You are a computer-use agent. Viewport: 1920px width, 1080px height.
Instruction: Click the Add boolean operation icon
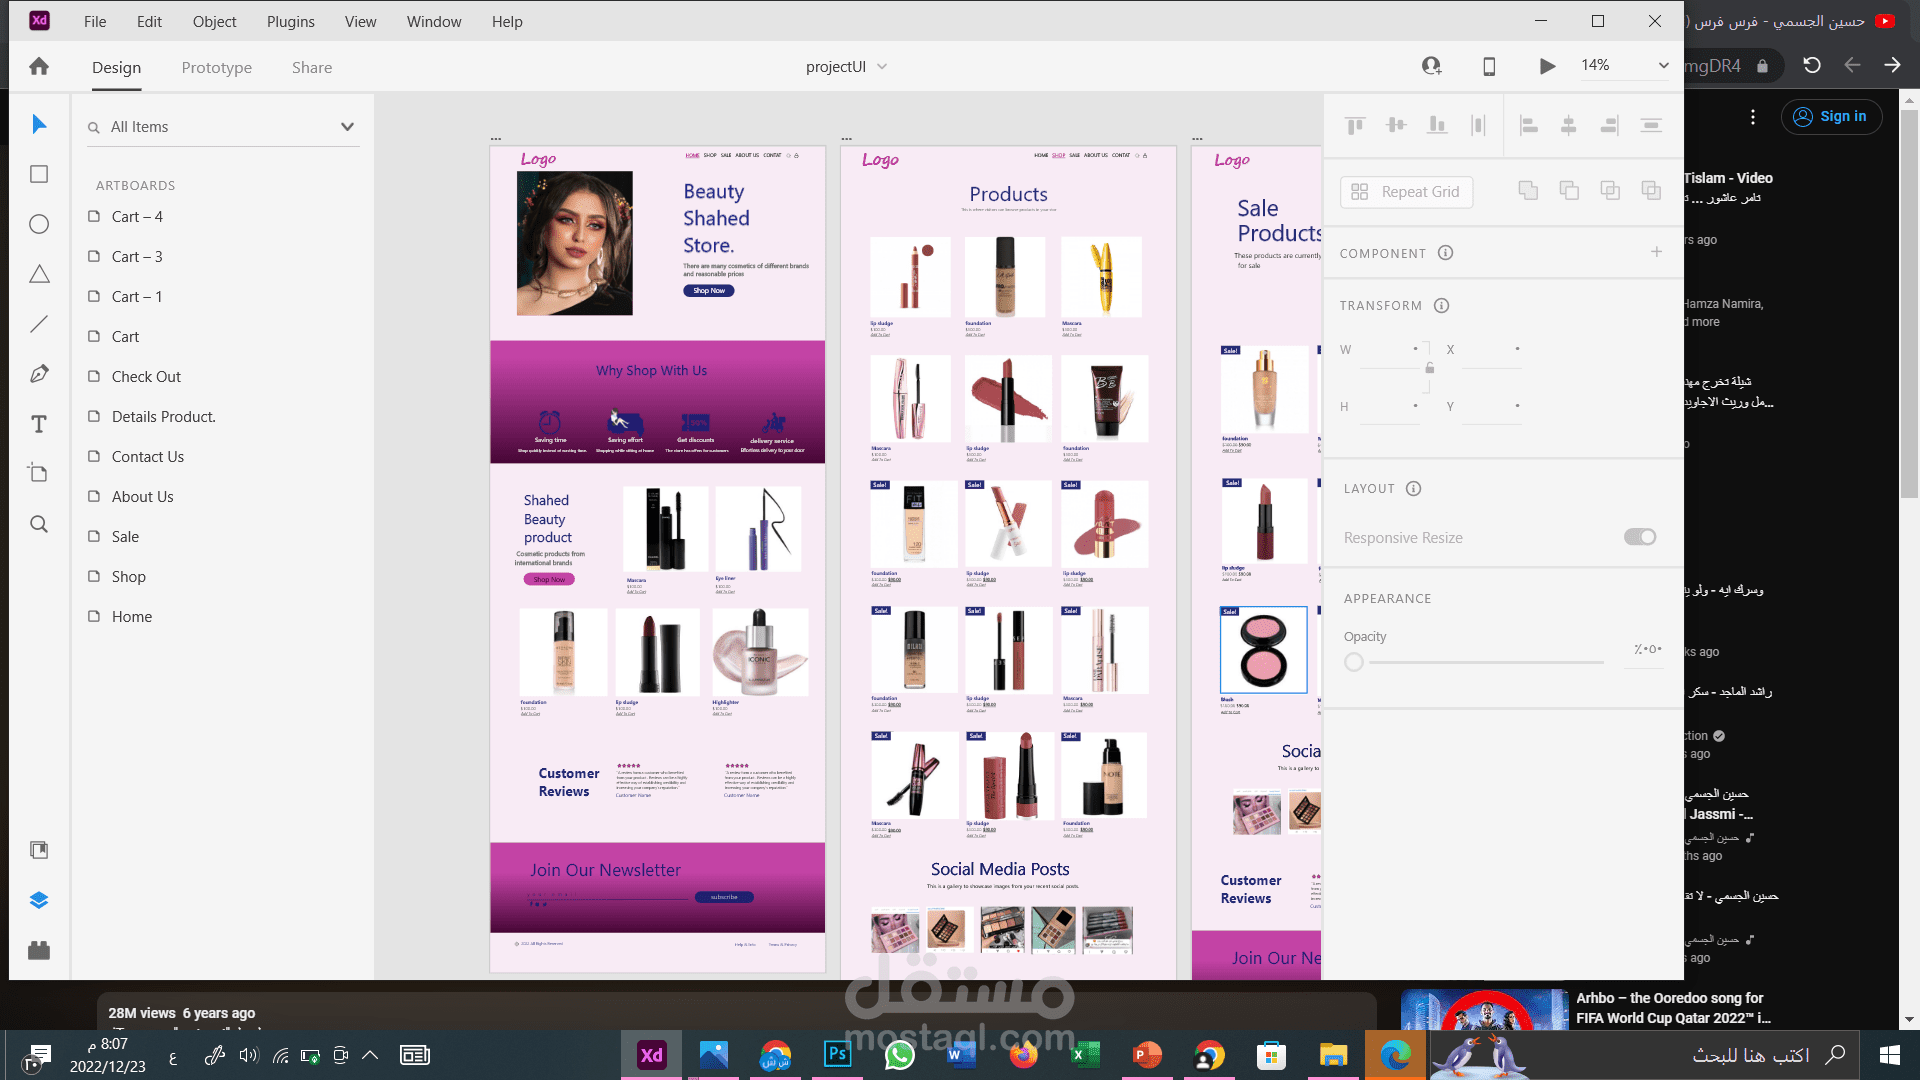pos(1528,190)
